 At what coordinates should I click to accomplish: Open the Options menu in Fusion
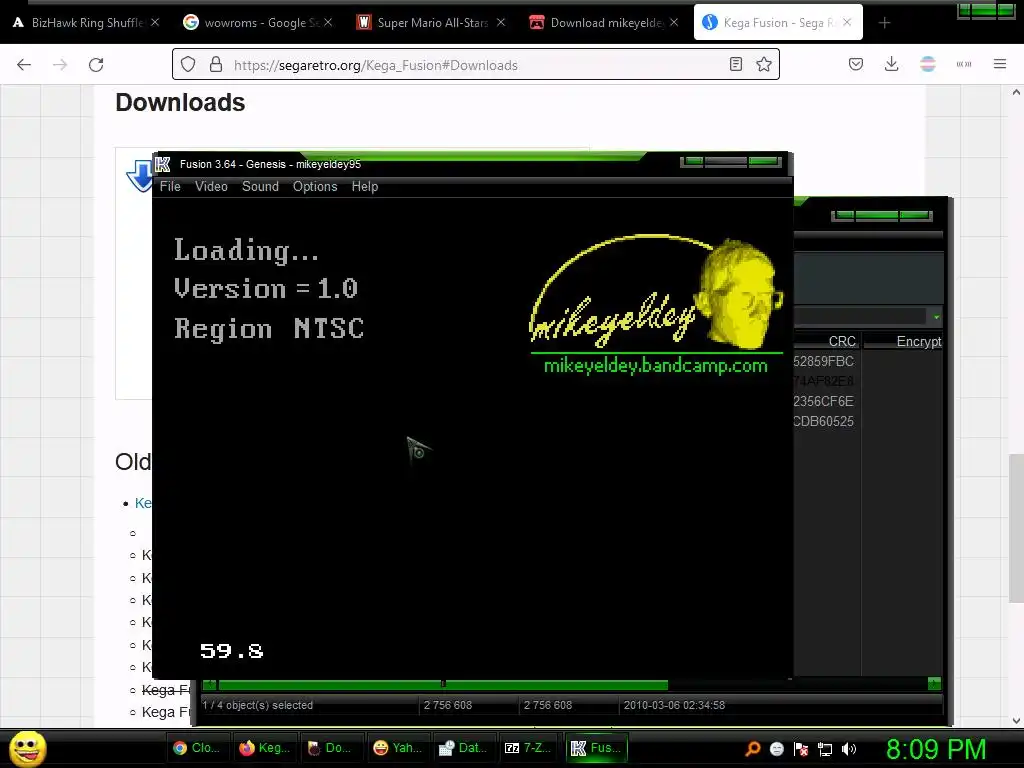[x=315, y=187]
